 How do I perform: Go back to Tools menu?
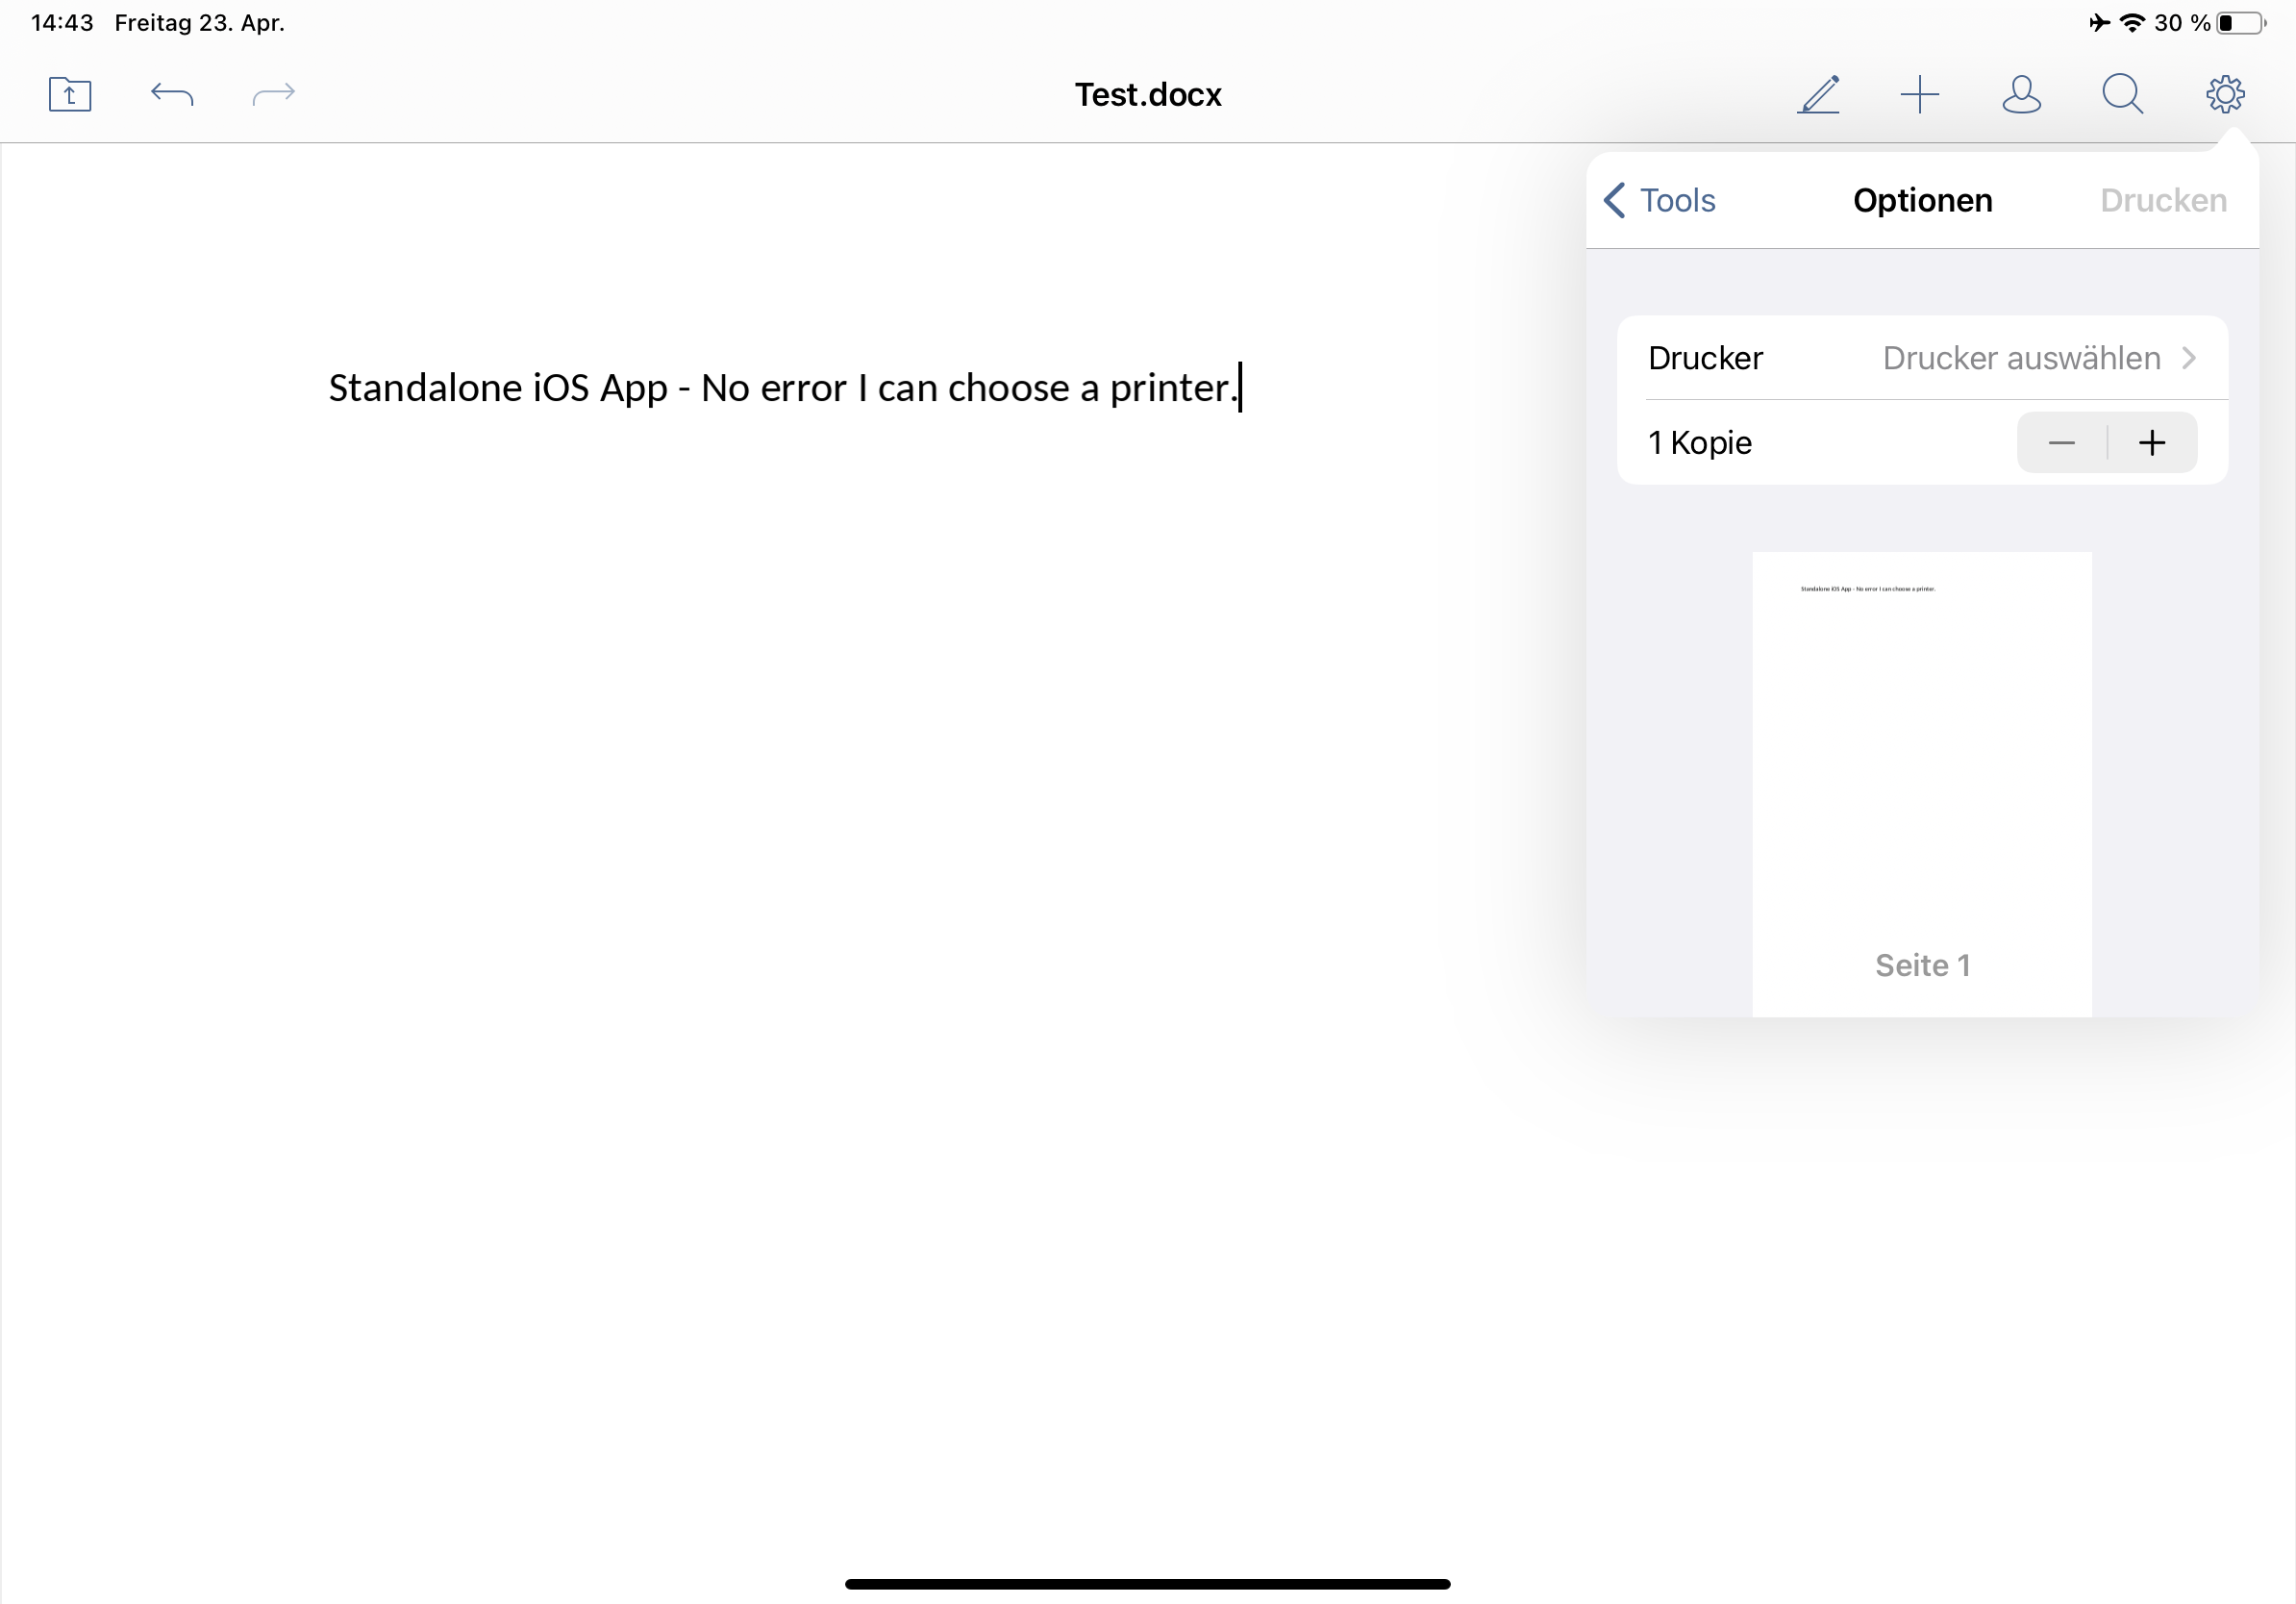click(x=1659, y=200)
